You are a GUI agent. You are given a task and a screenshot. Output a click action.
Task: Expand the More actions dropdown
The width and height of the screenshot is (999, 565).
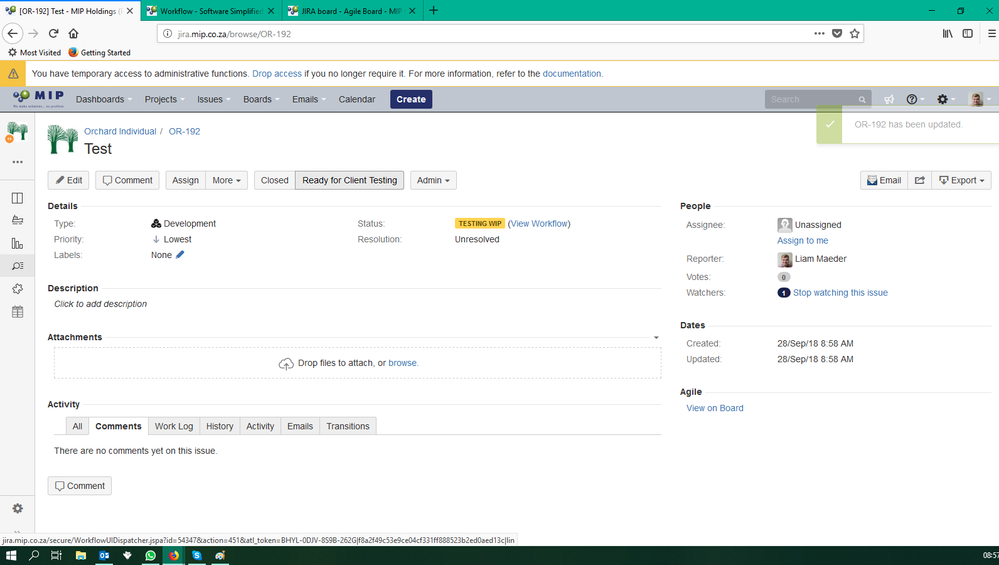coord(226,180)
